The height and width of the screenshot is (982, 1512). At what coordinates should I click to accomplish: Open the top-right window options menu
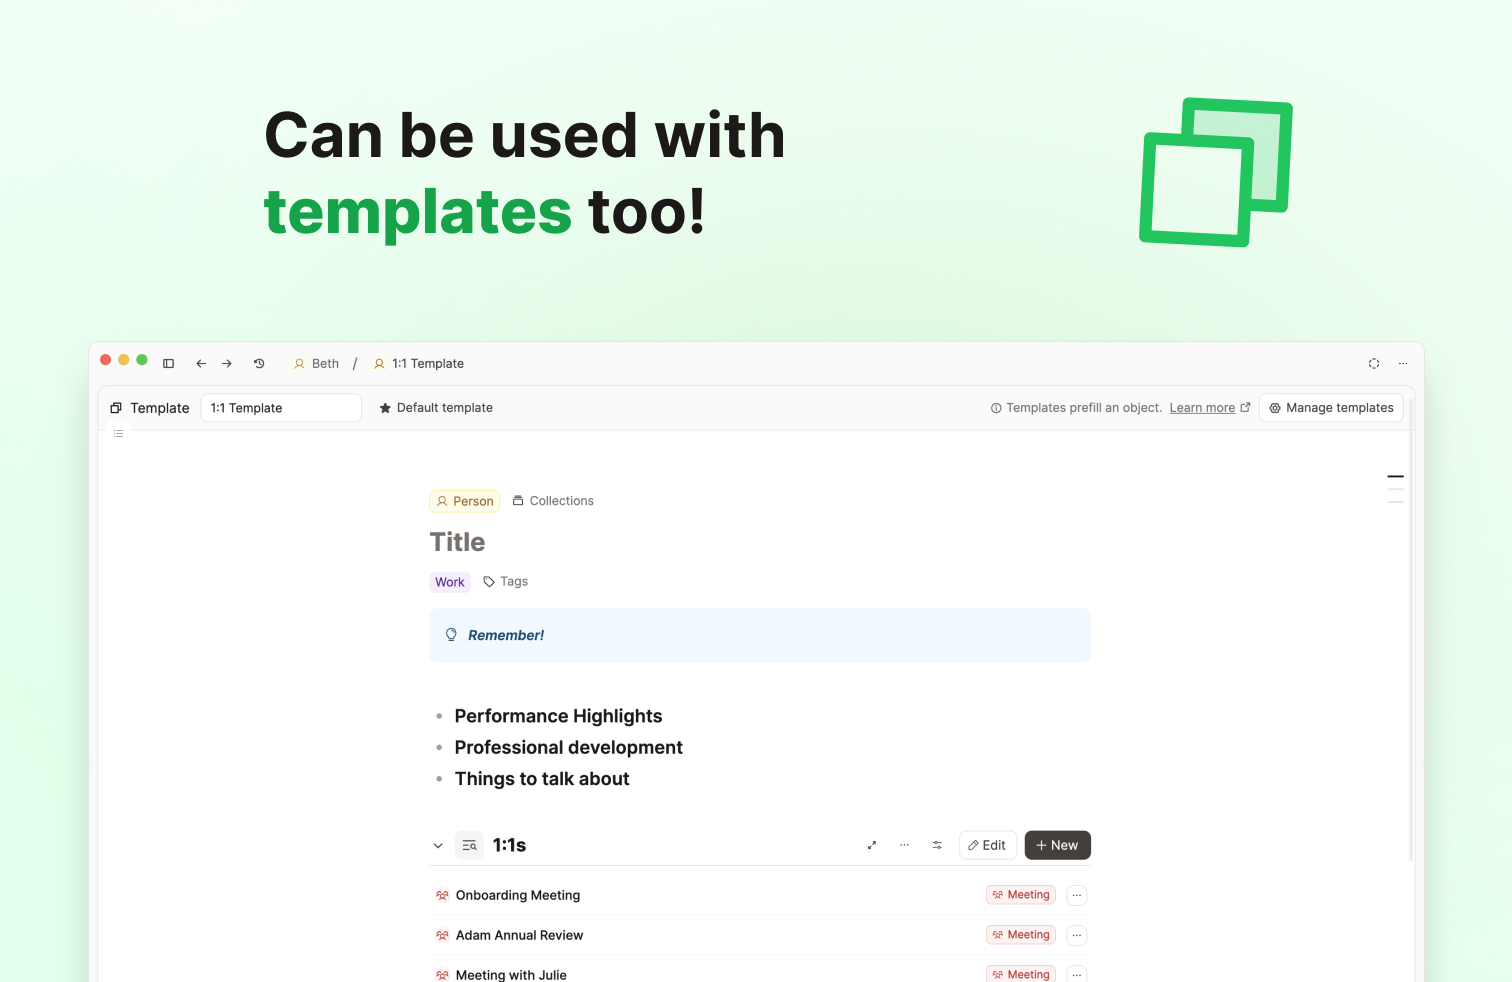pyautogui.click(x=1403, y=363)
